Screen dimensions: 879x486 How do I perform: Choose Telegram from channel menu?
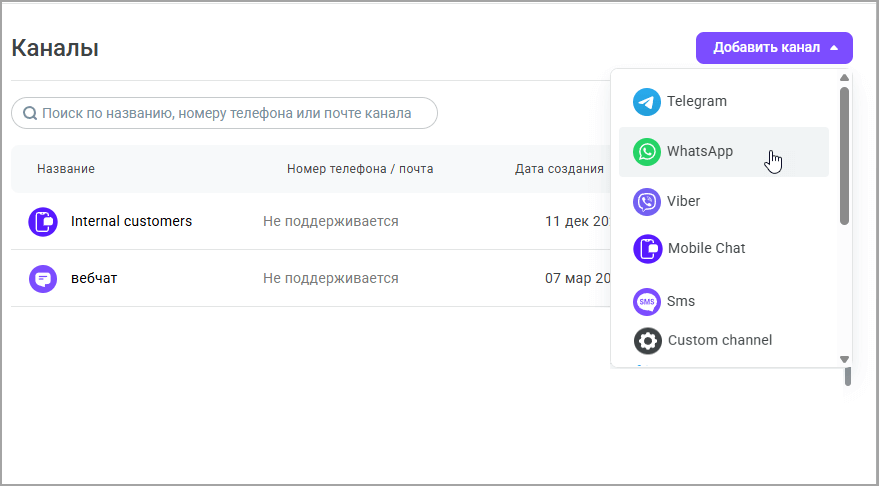724,102
